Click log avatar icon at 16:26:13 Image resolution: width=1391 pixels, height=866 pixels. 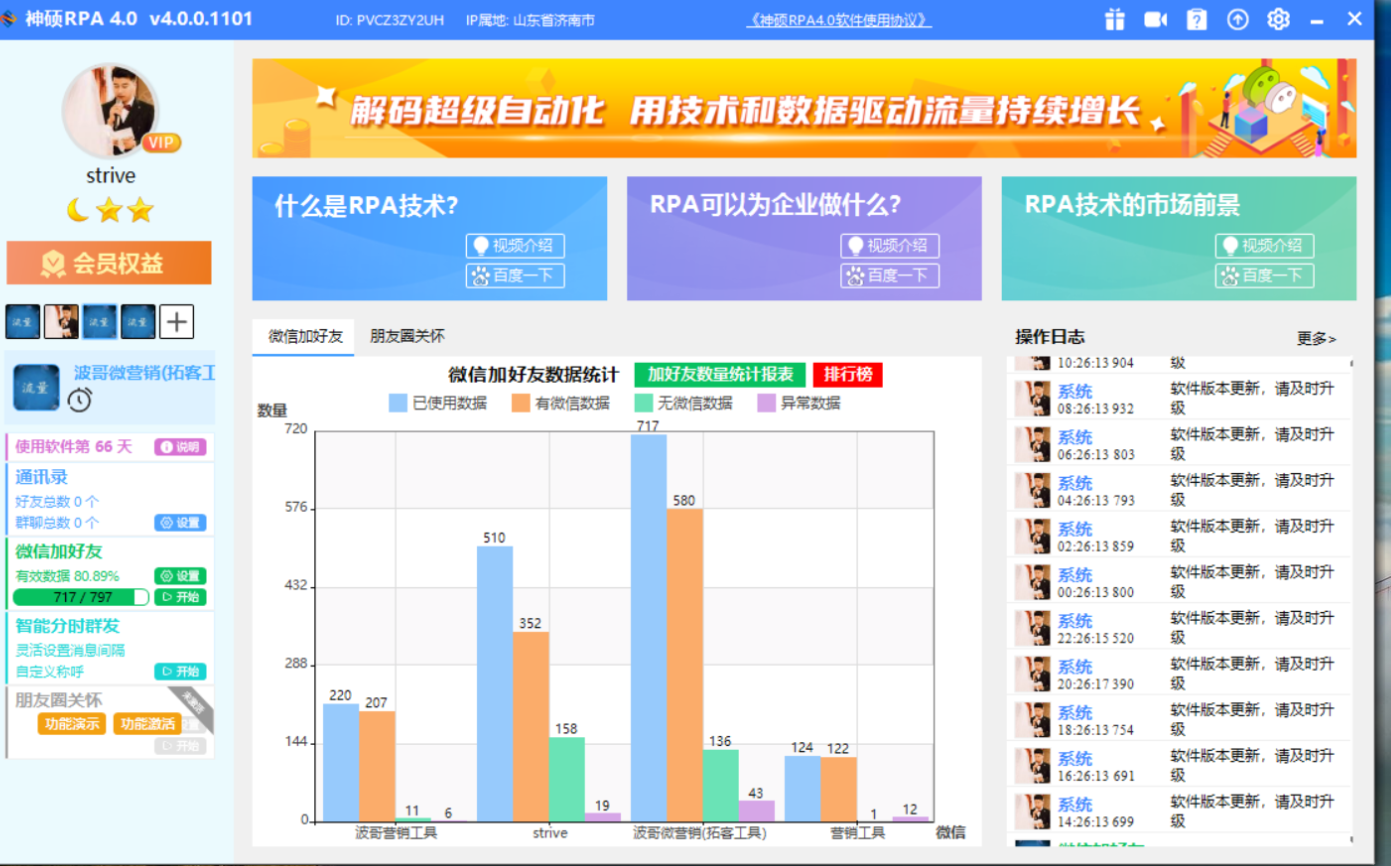click(x=1032, y=766)
